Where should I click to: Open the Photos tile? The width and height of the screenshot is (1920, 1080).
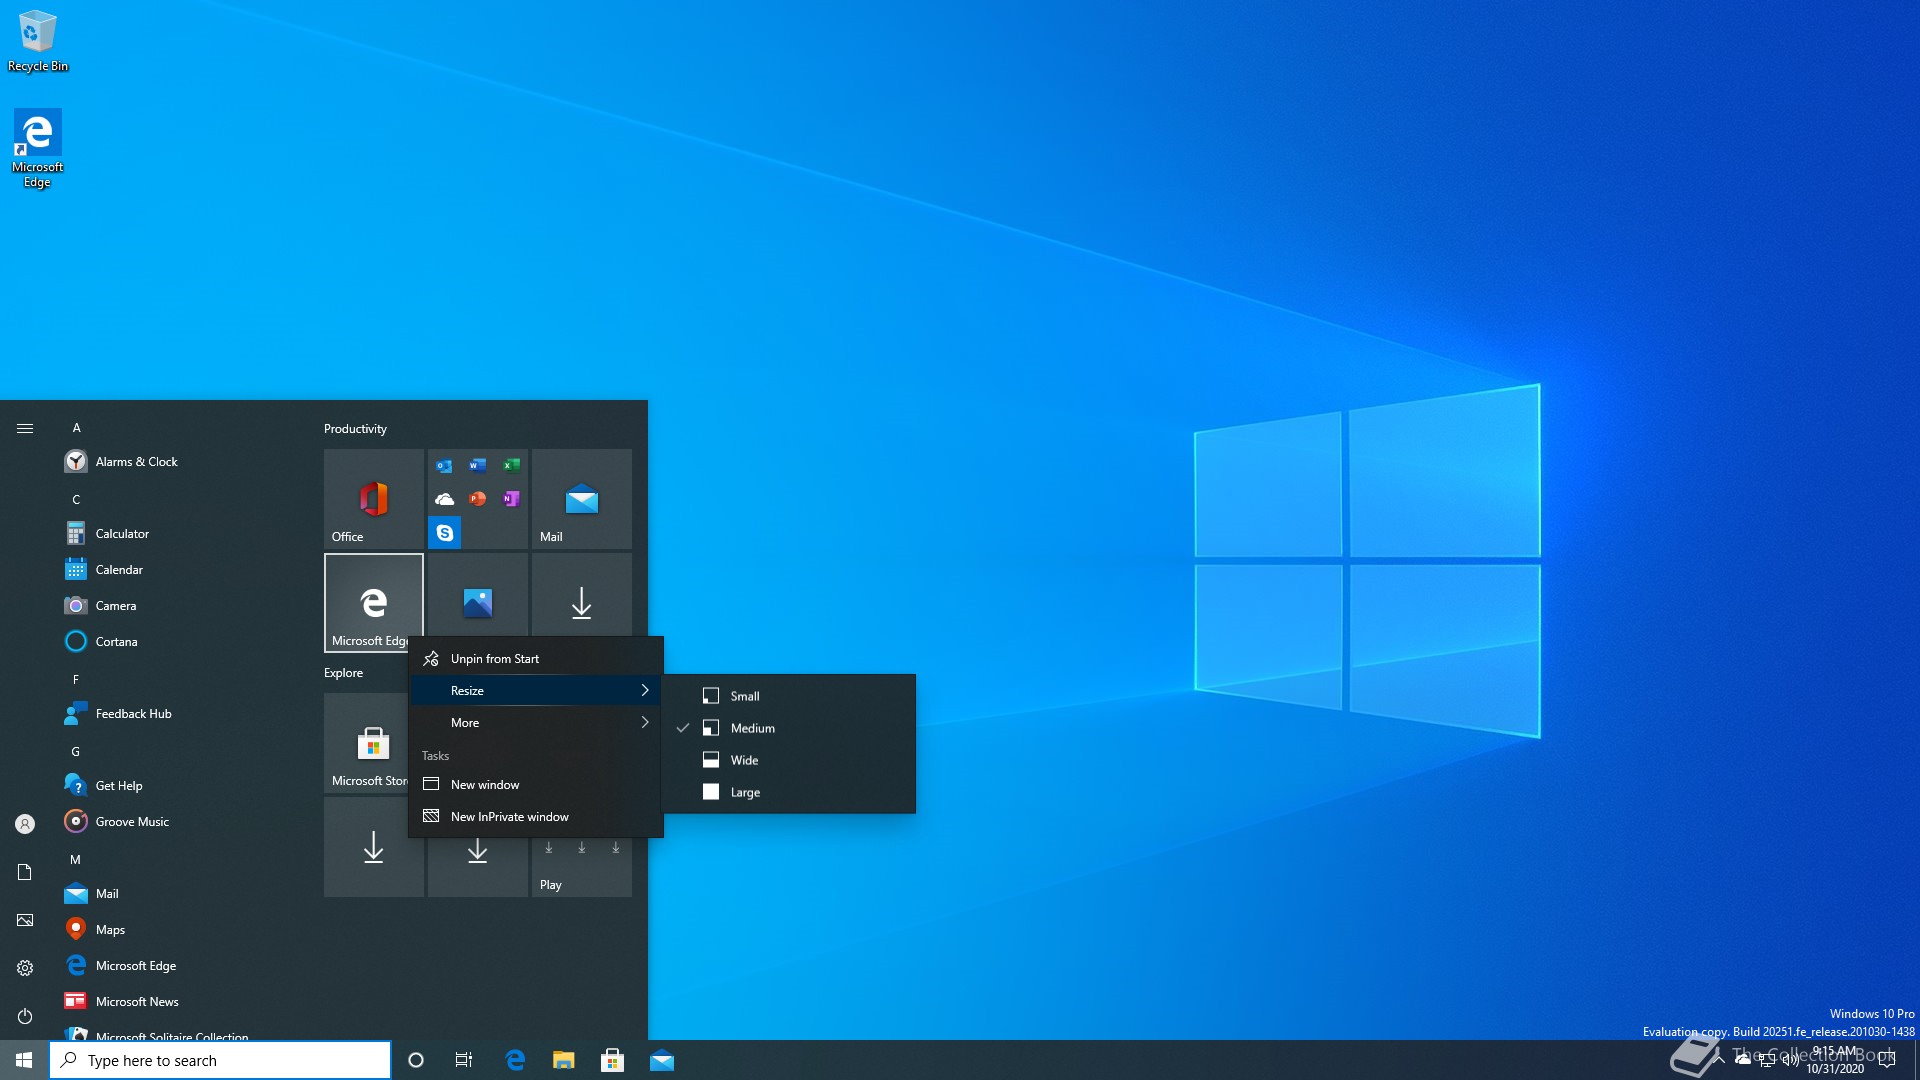(x=477, y=595)
